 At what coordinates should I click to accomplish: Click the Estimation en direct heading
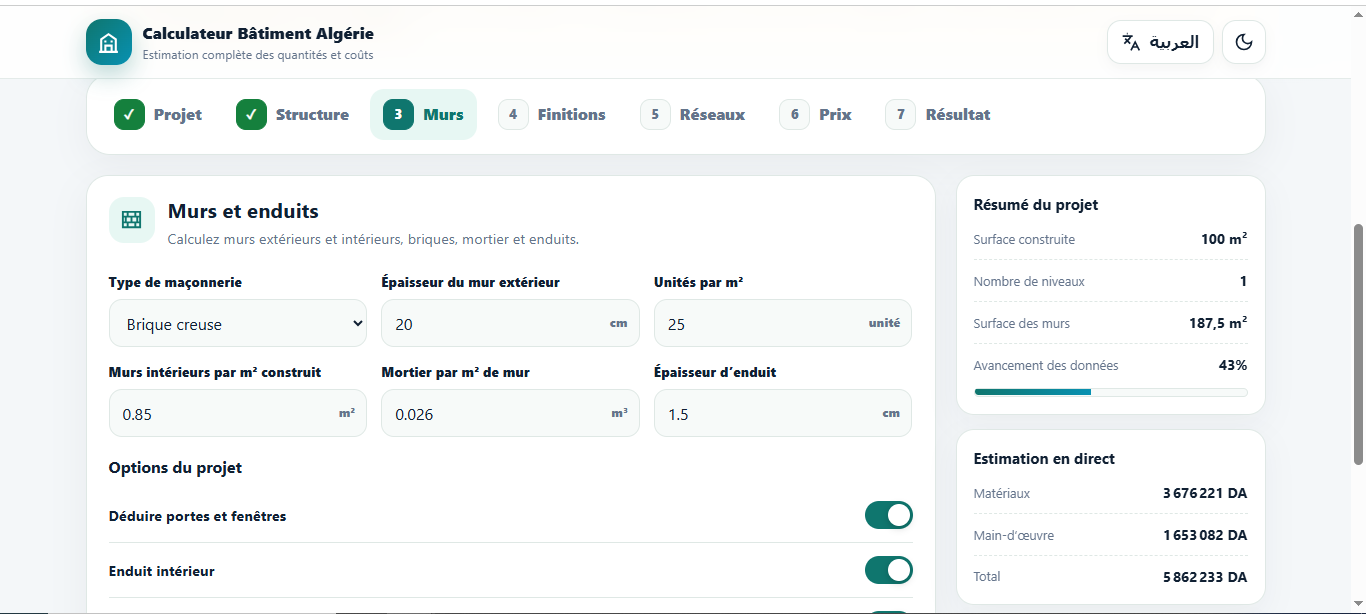click(x=1044, y=458)
